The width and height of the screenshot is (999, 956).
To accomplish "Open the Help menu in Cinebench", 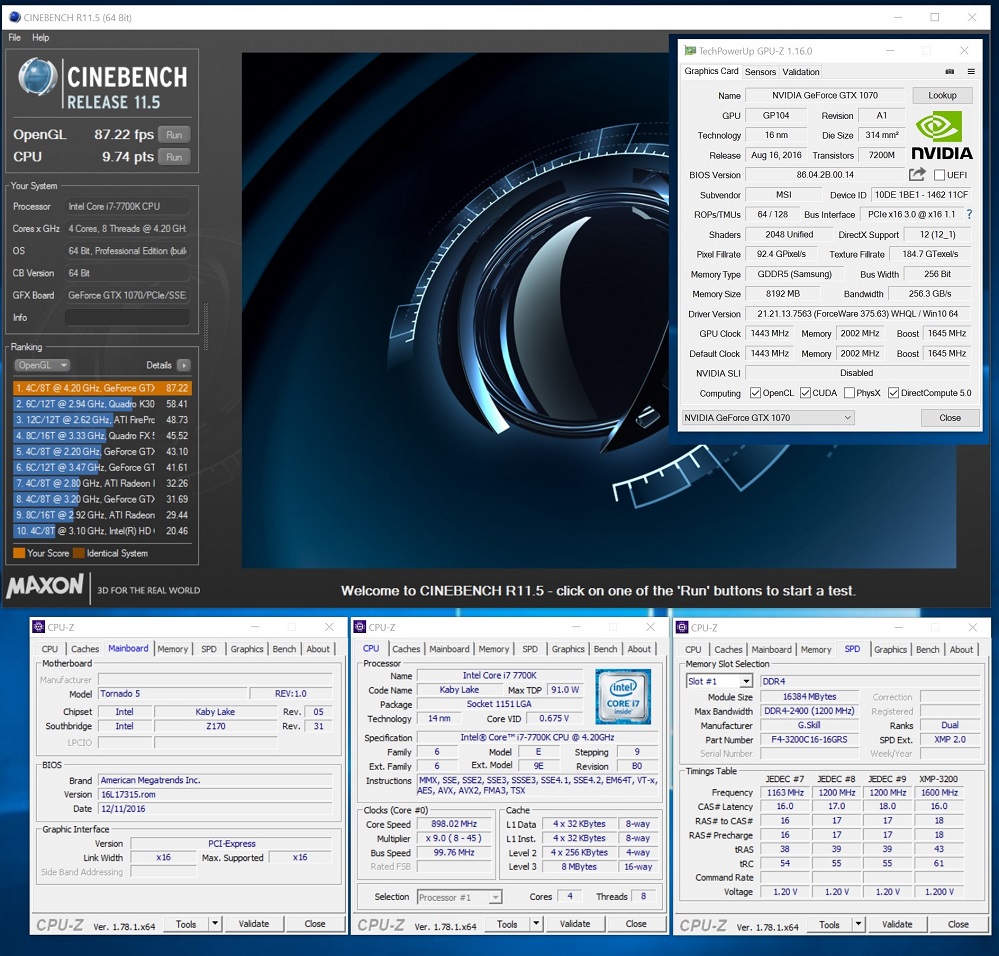I will (x=40, y=38).
